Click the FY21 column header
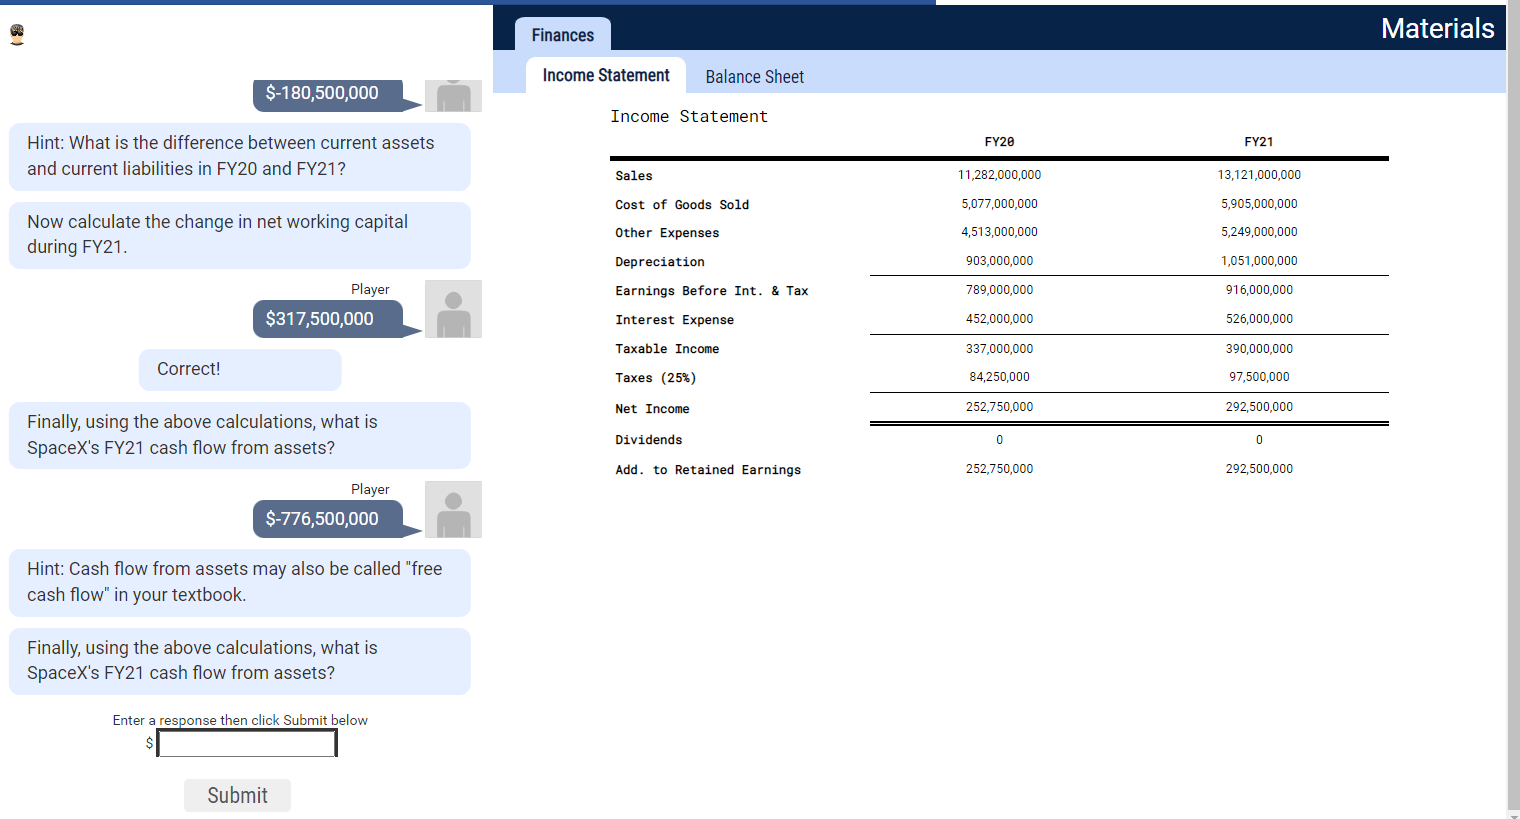 point(1259,142)
